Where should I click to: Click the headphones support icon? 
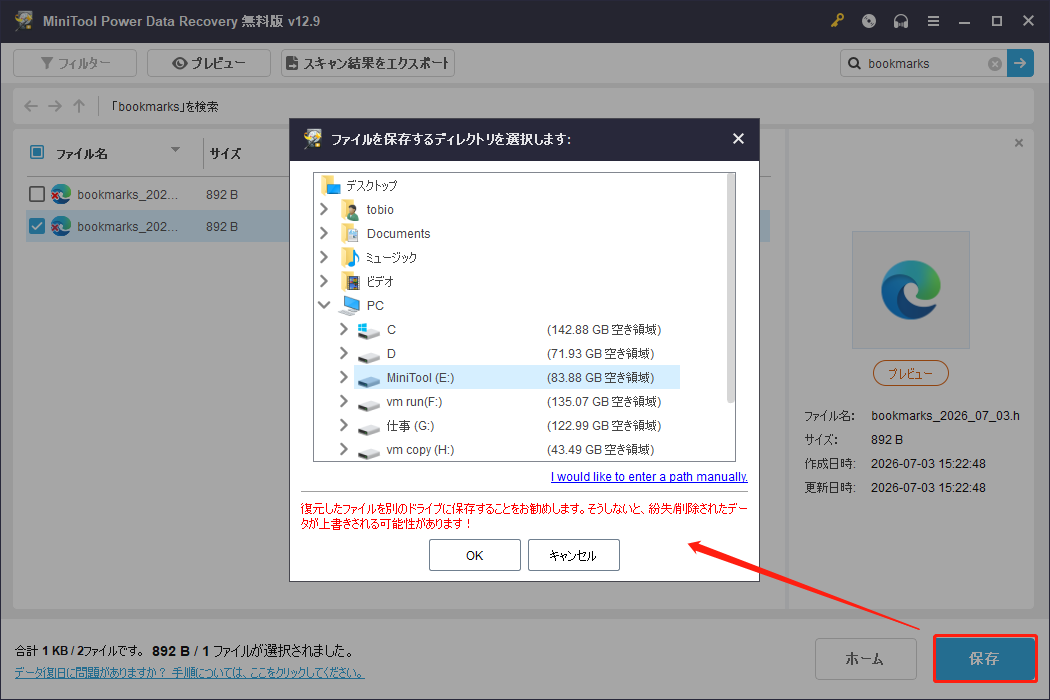click(901, 21)
